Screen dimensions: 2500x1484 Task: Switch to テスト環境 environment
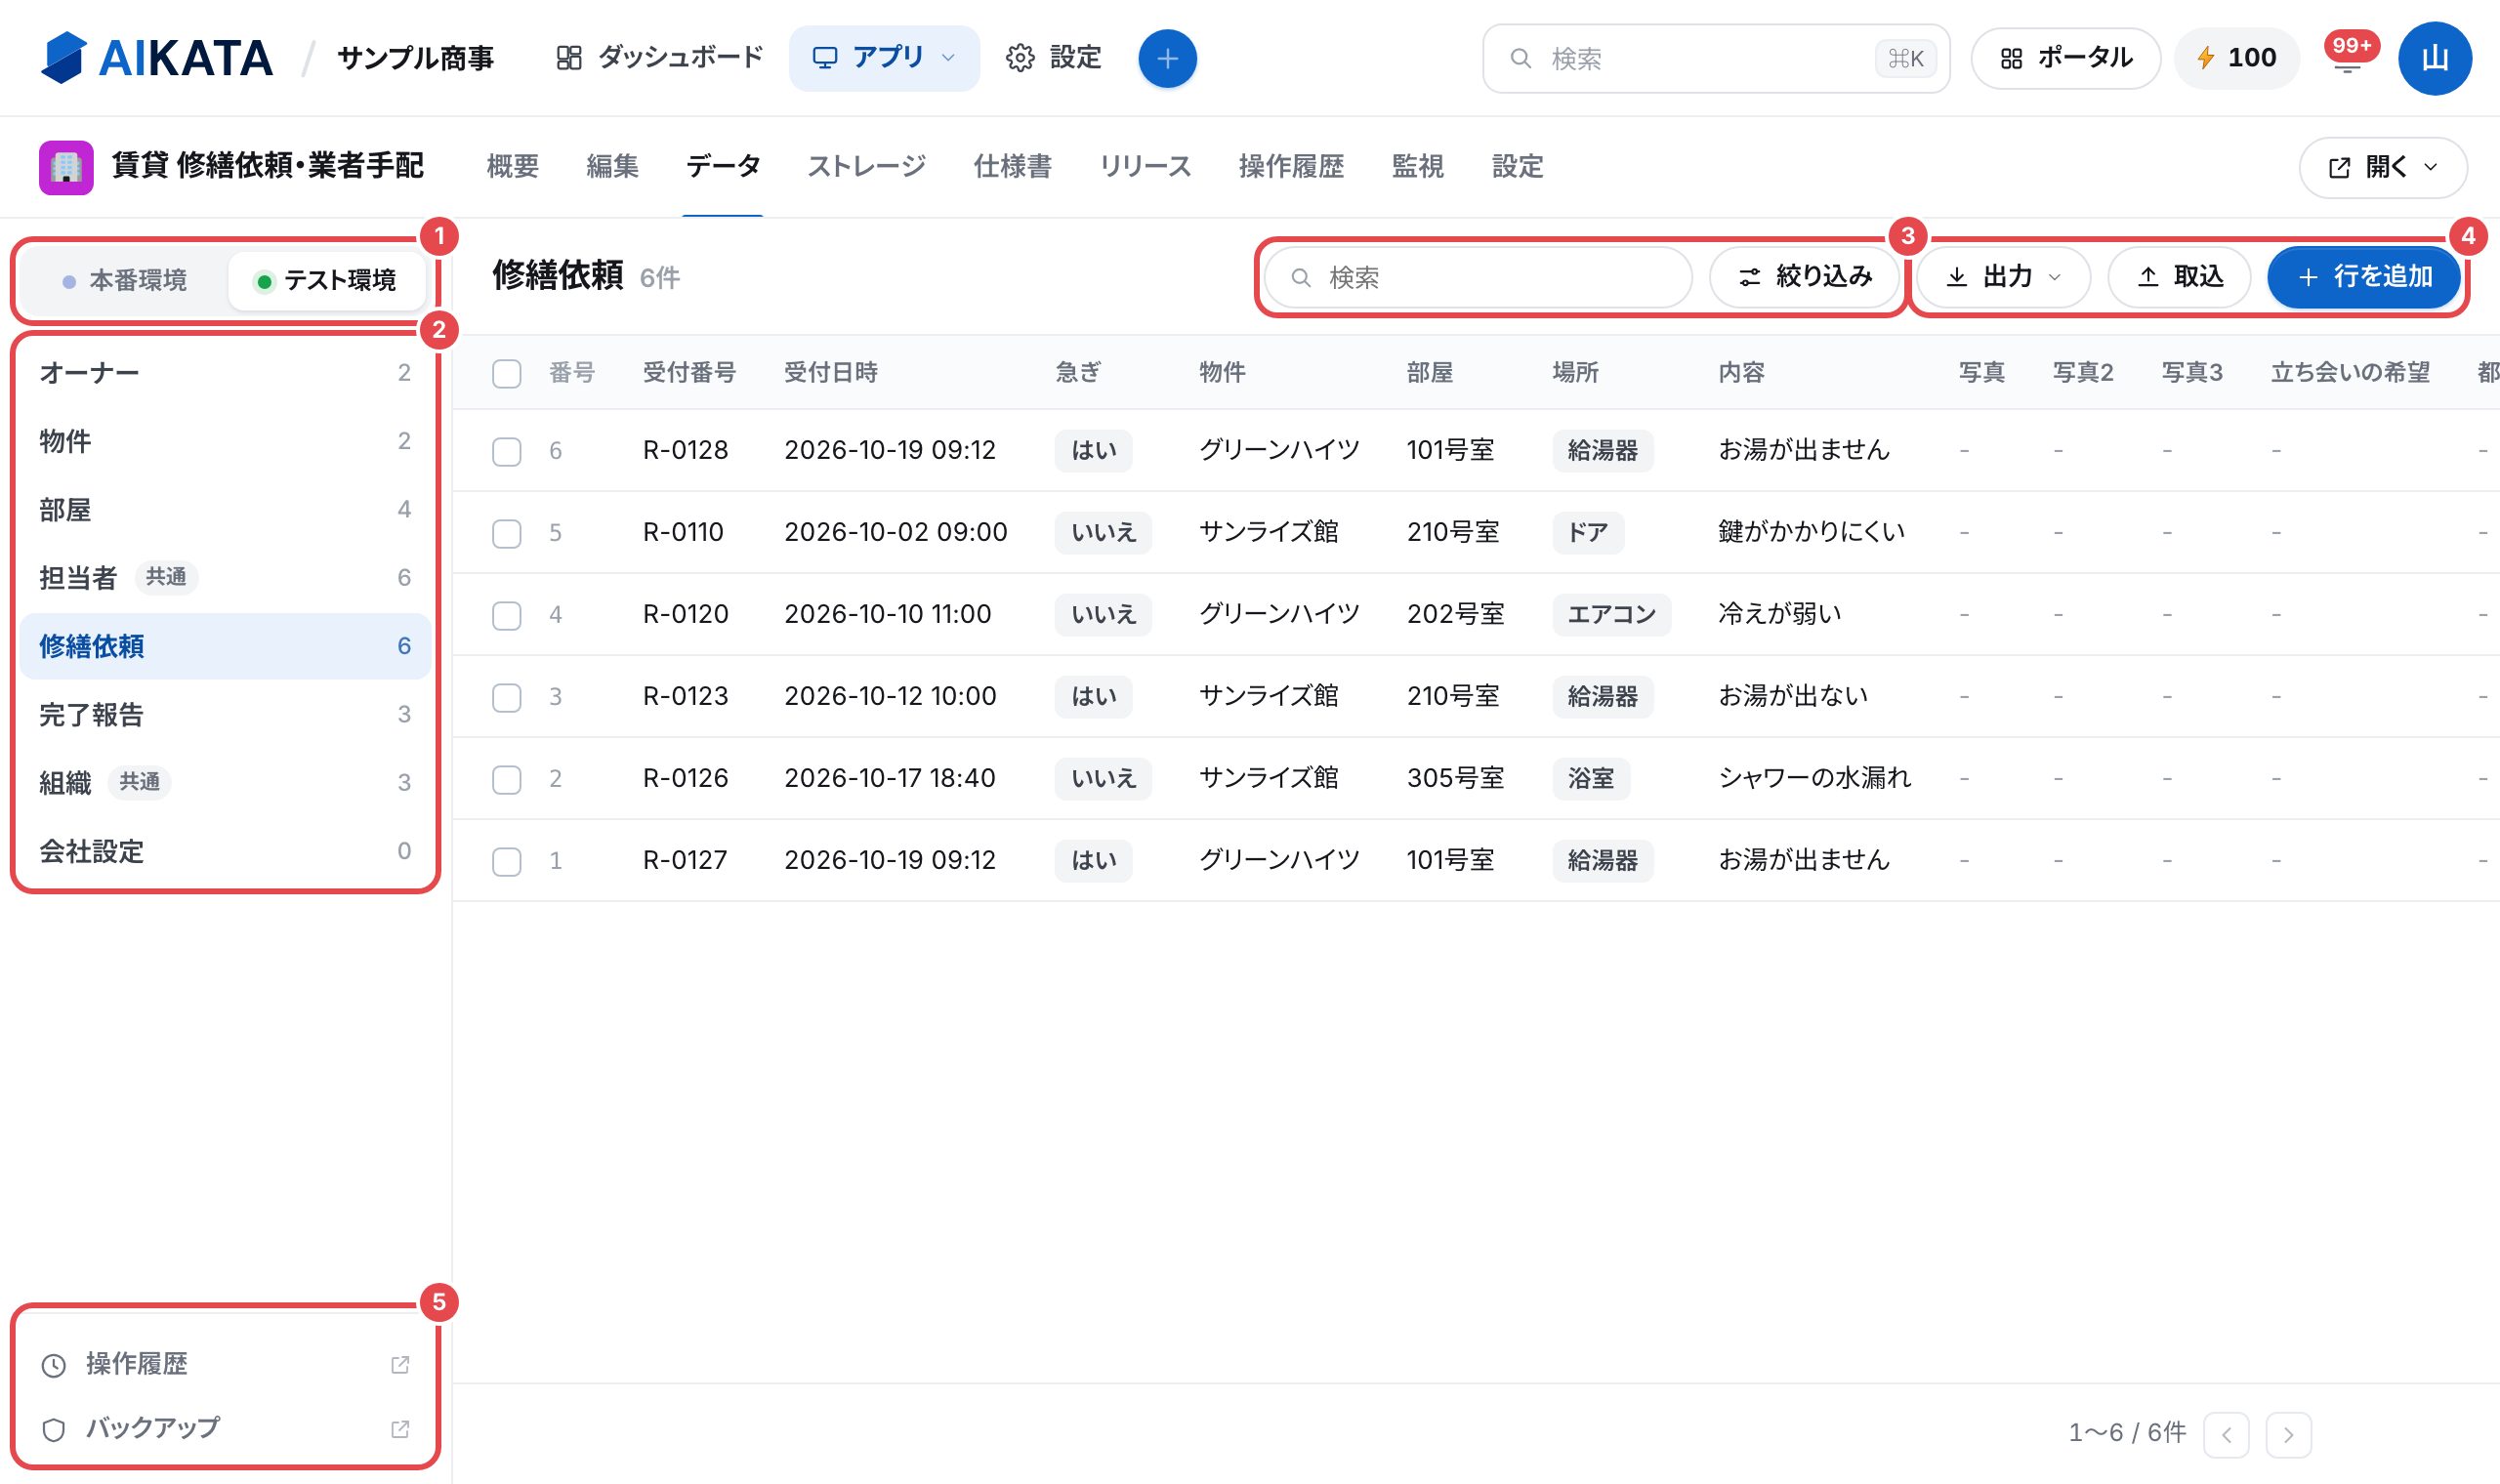(326, 280)
